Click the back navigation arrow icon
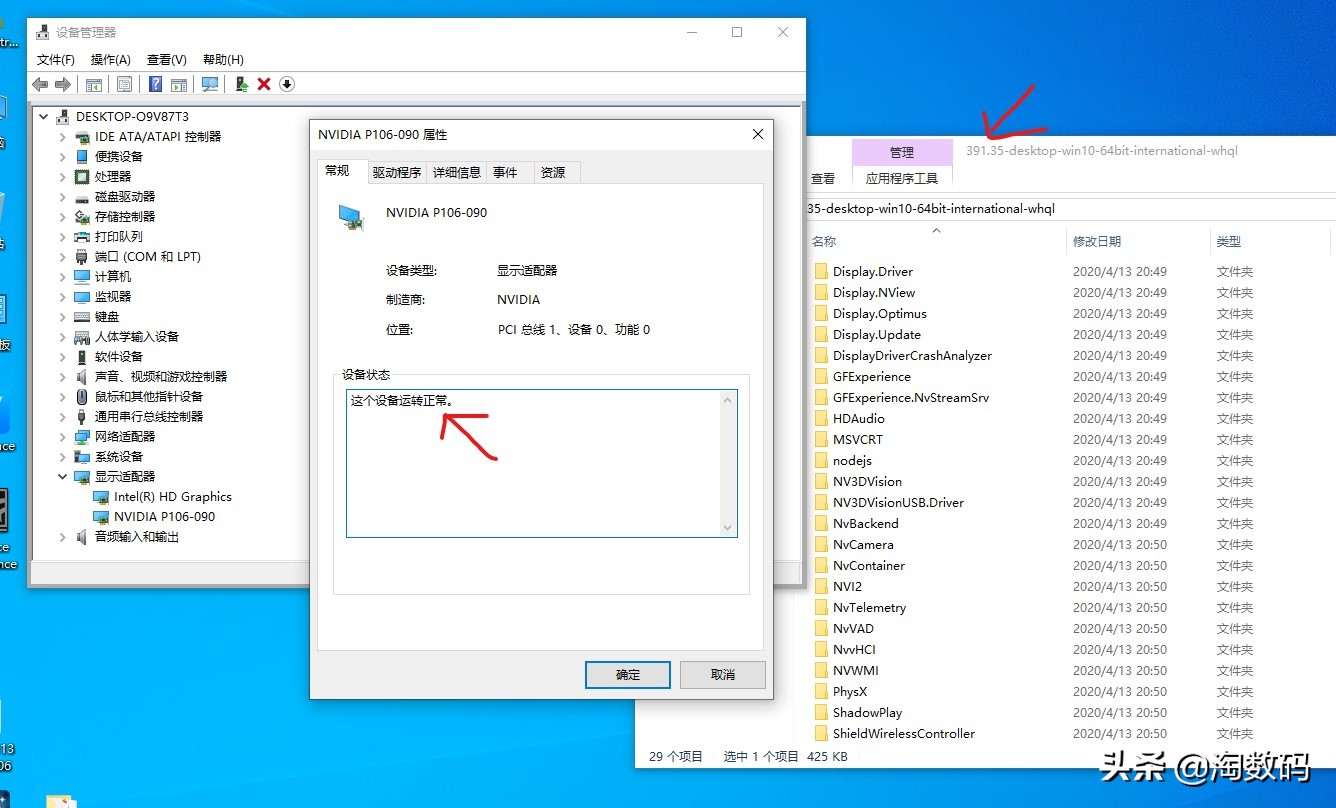The image size is (1336, 808). tap(38, 84)
